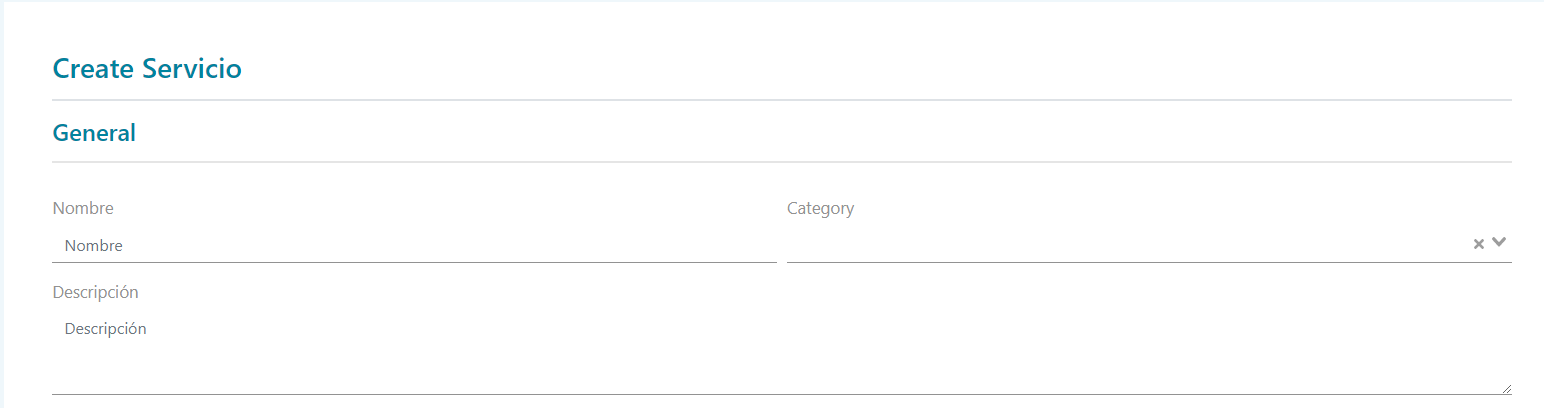The image size is (1544, 408).
Task: Select the Create Servicio page heading
Action: (x=147, y=69)
